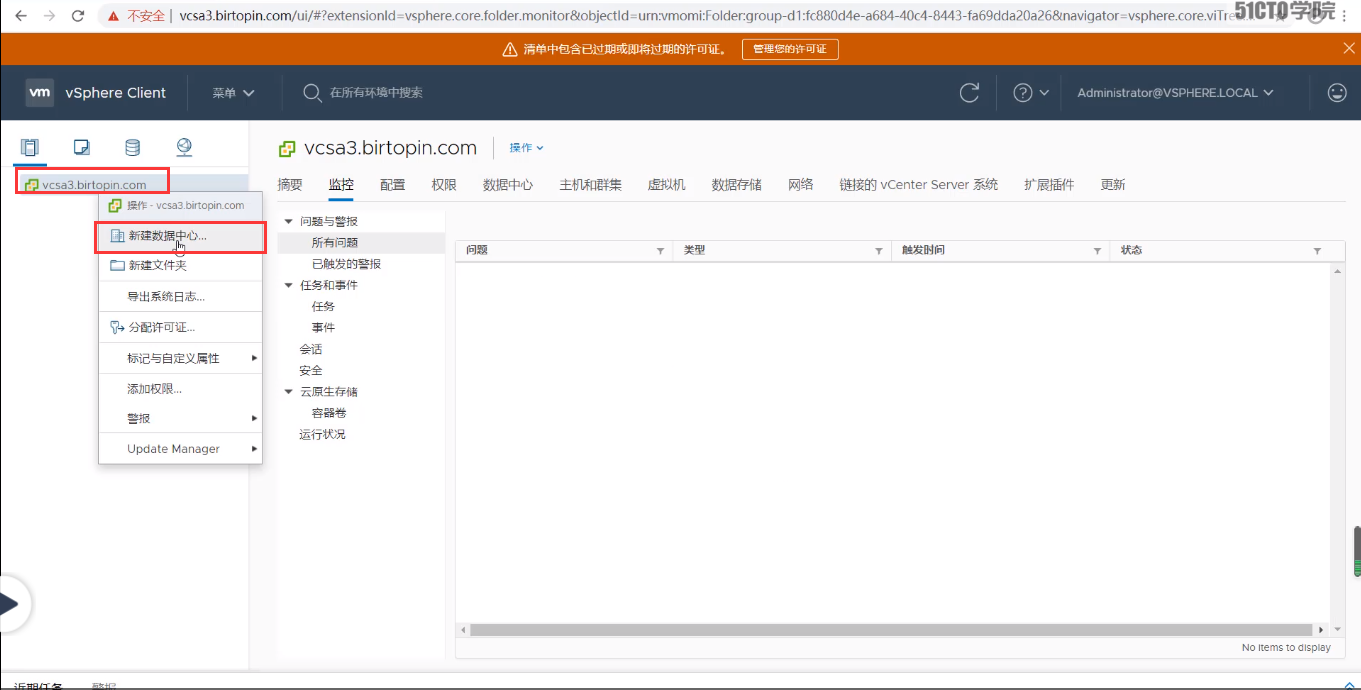The image size is (1361, 690).
Task: Select 新建文件夹 from the context menu
Action: point(180,265)
